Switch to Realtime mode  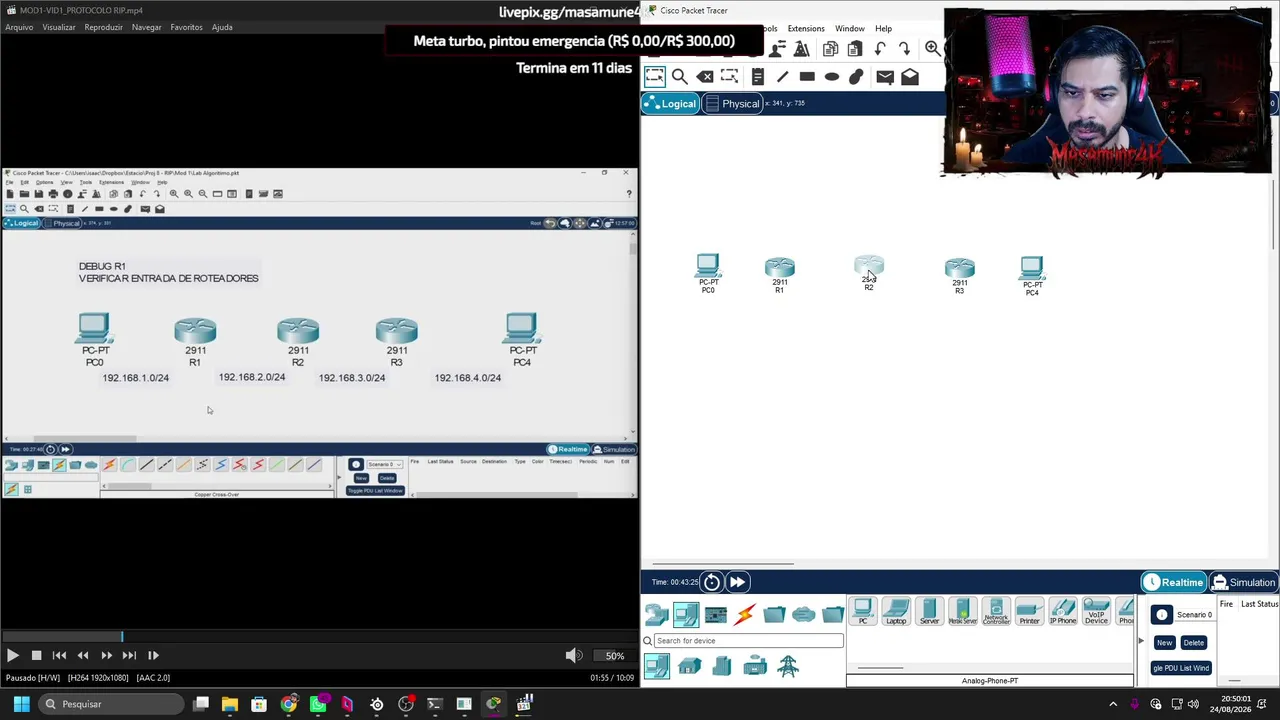pos(1174,583)
